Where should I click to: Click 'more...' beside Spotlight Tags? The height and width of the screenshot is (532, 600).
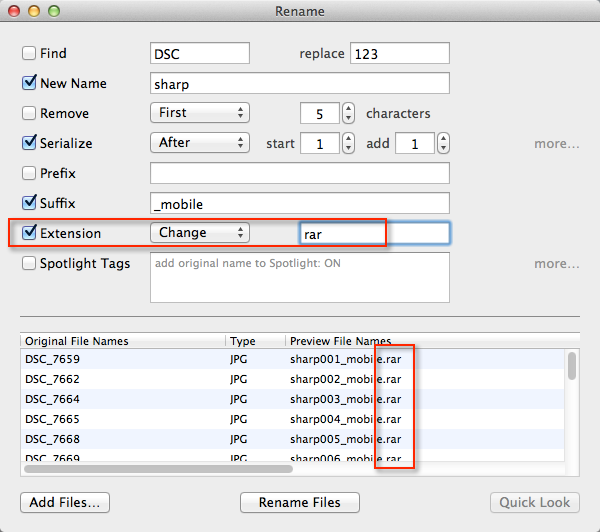[556, 264]
